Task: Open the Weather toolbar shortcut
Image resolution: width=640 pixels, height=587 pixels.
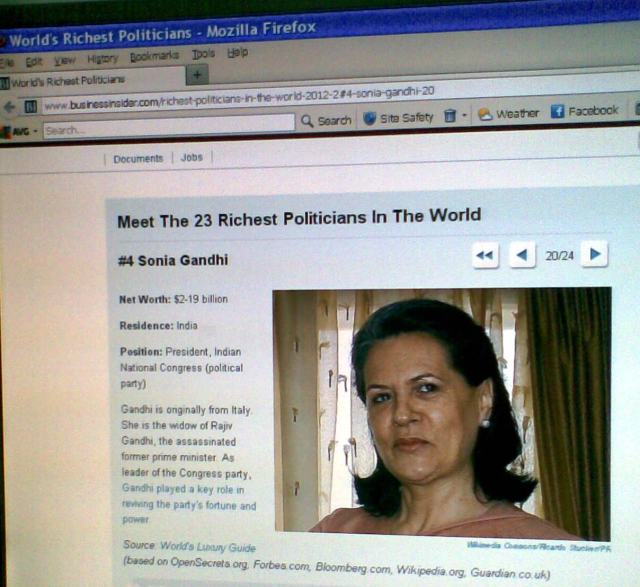Action: pos(508,114)
